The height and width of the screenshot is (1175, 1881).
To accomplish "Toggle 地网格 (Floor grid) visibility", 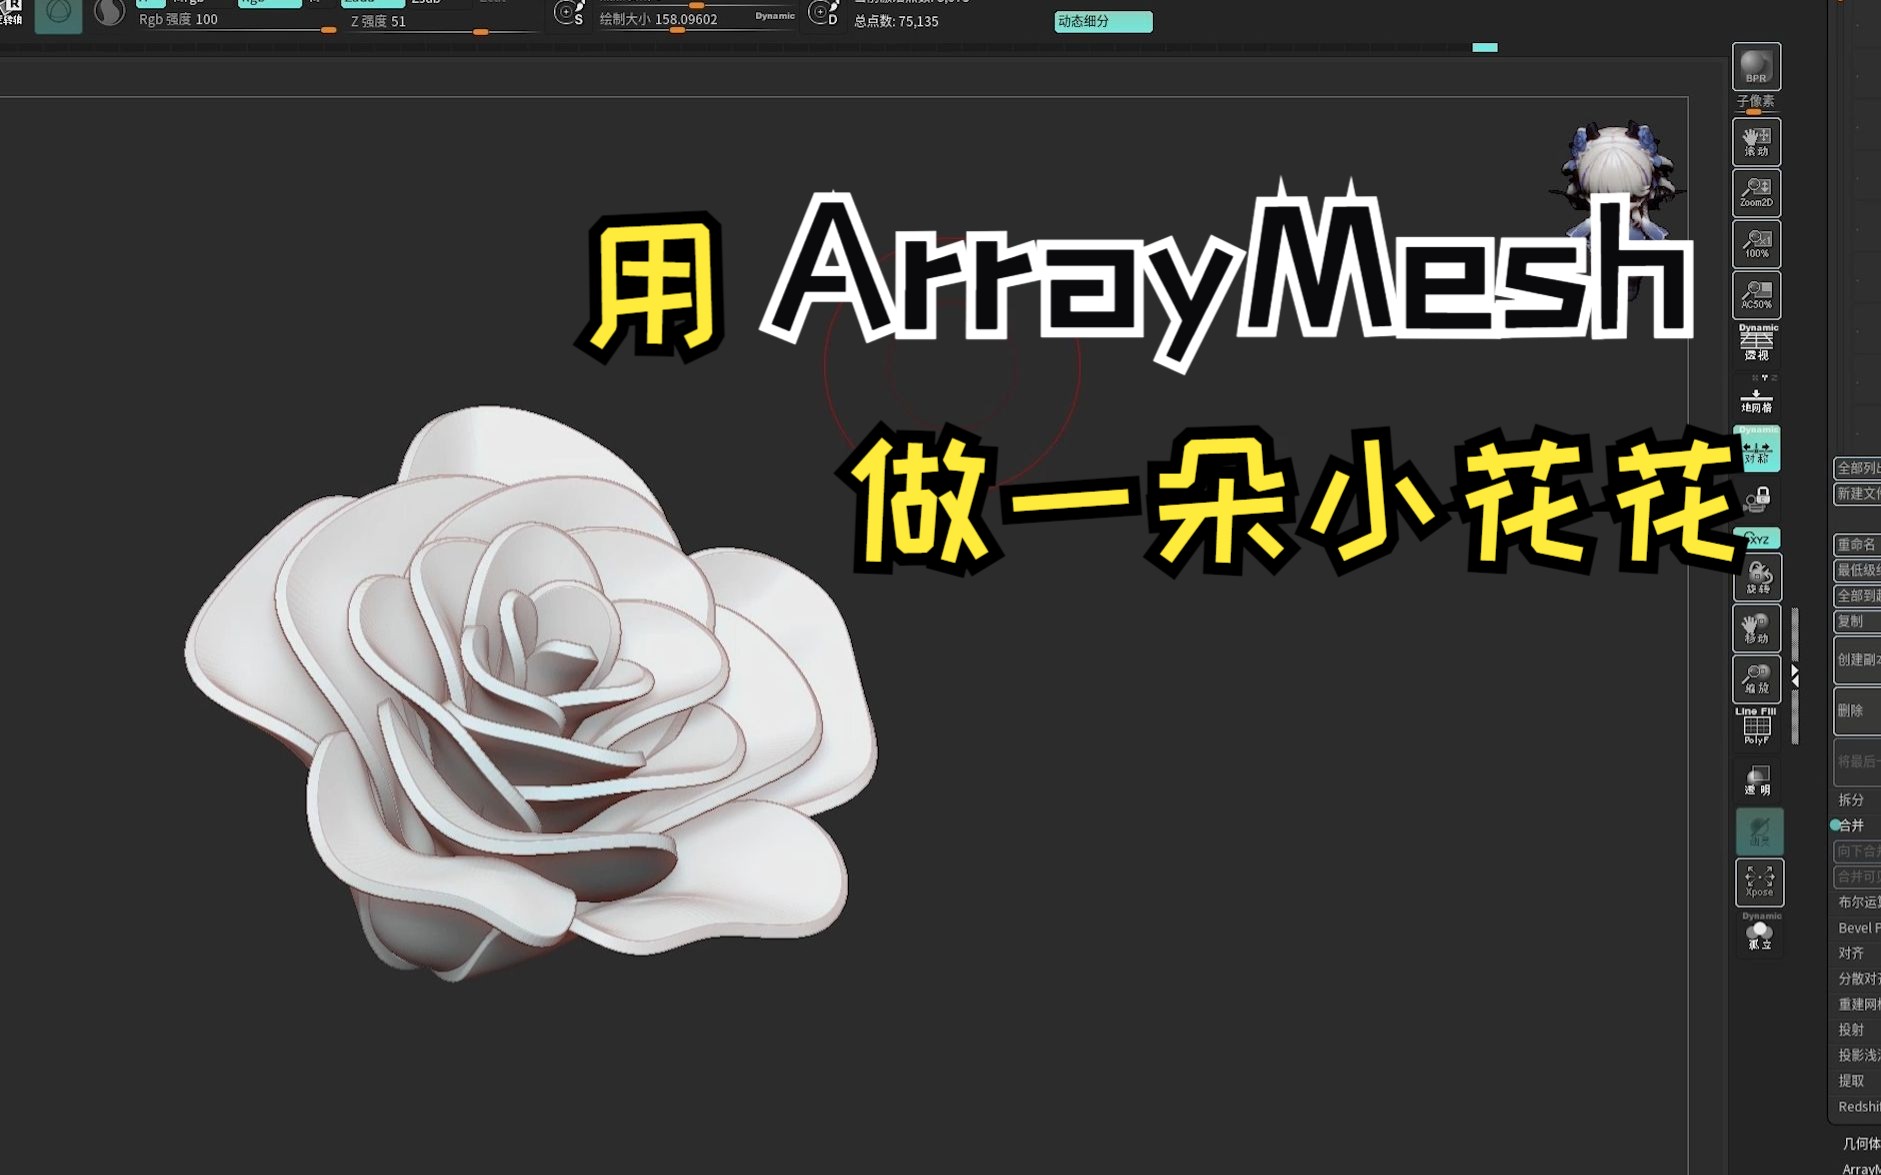I will pos(1758,398).
